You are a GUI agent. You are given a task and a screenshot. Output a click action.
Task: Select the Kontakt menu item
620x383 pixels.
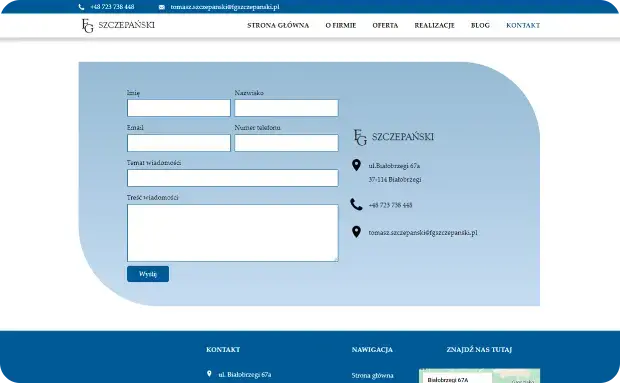click(x=523, y=25)
